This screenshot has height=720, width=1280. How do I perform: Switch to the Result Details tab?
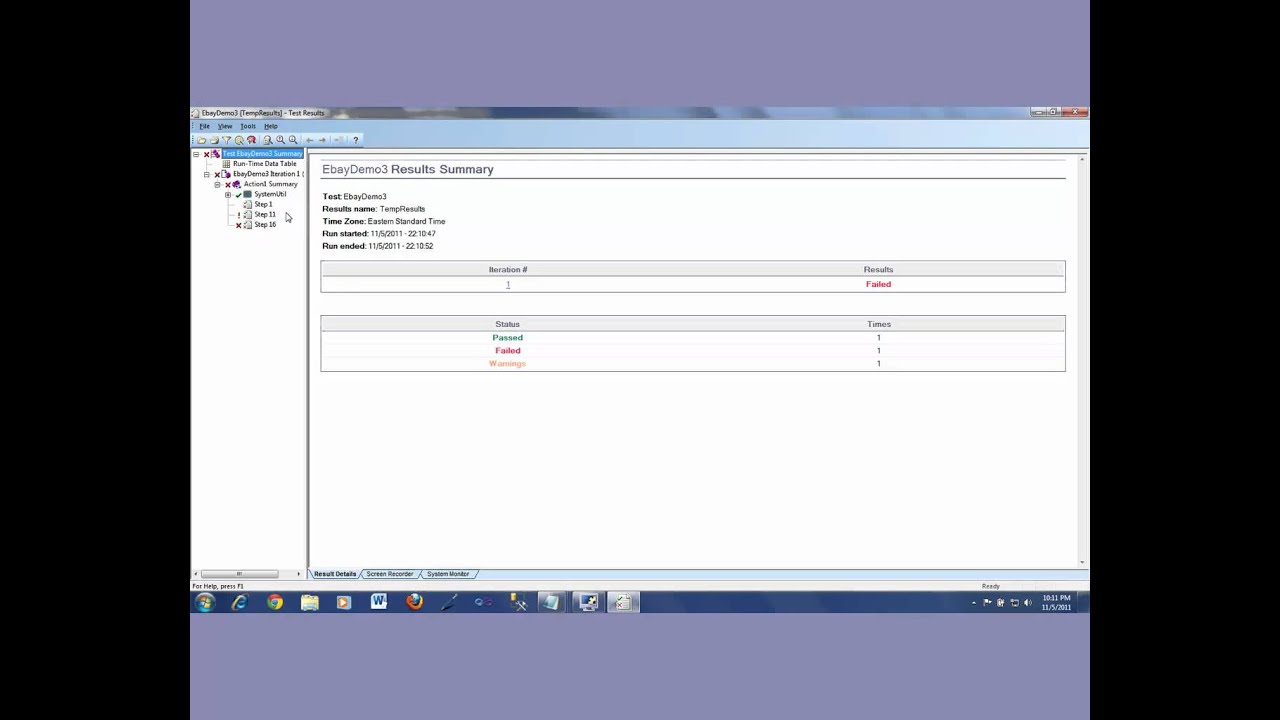click(335, 574)
